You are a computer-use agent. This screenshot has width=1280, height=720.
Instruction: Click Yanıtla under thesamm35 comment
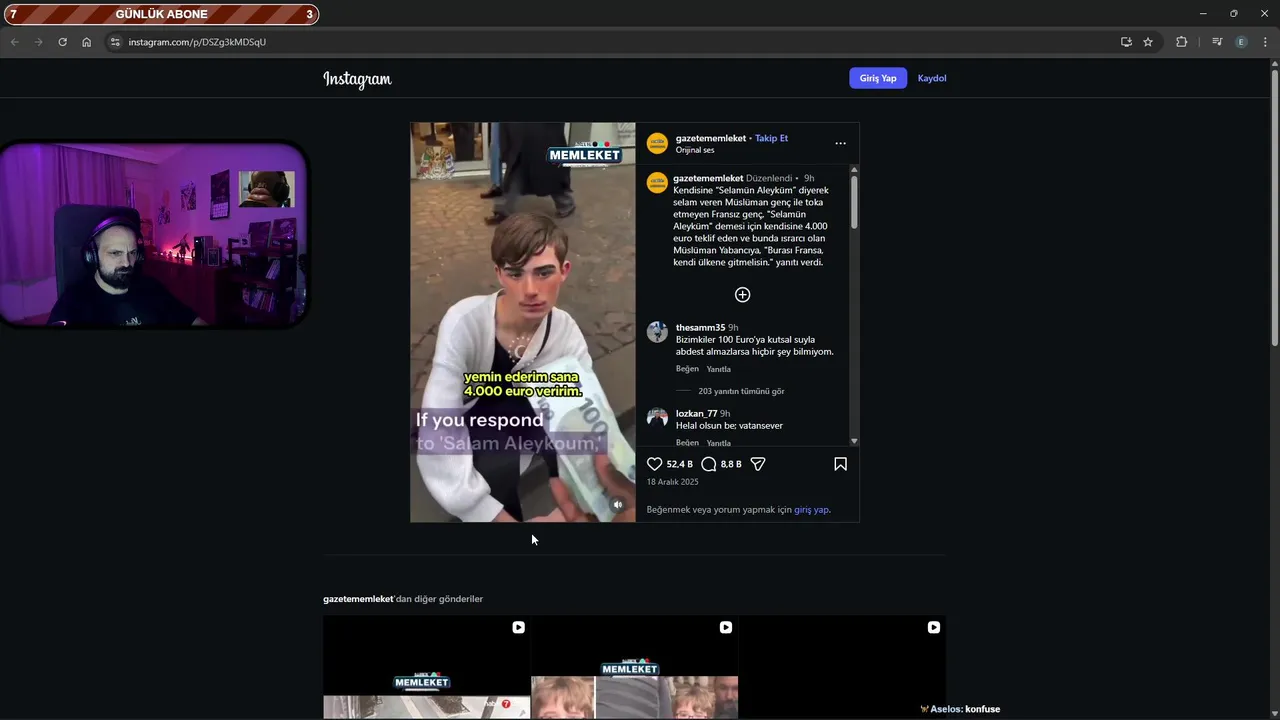tap(719, 369)
